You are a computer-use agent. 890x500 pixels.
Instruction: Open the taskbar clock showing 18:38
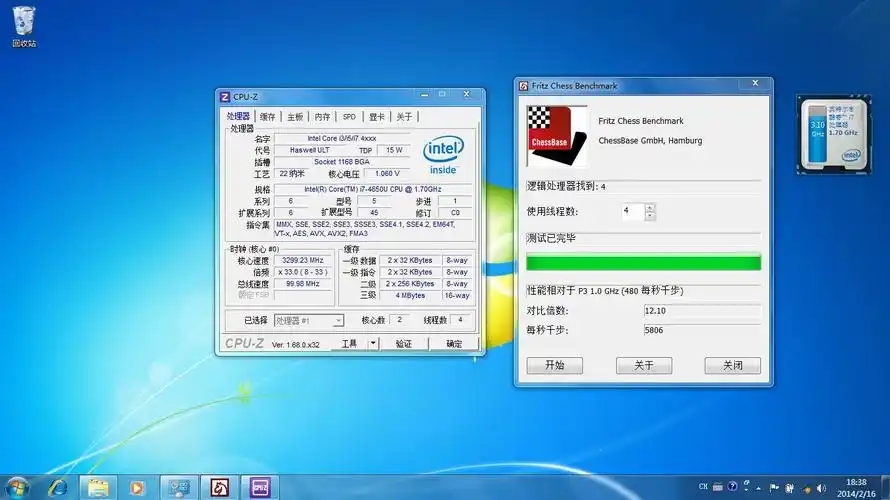click(x=856, y=488)
